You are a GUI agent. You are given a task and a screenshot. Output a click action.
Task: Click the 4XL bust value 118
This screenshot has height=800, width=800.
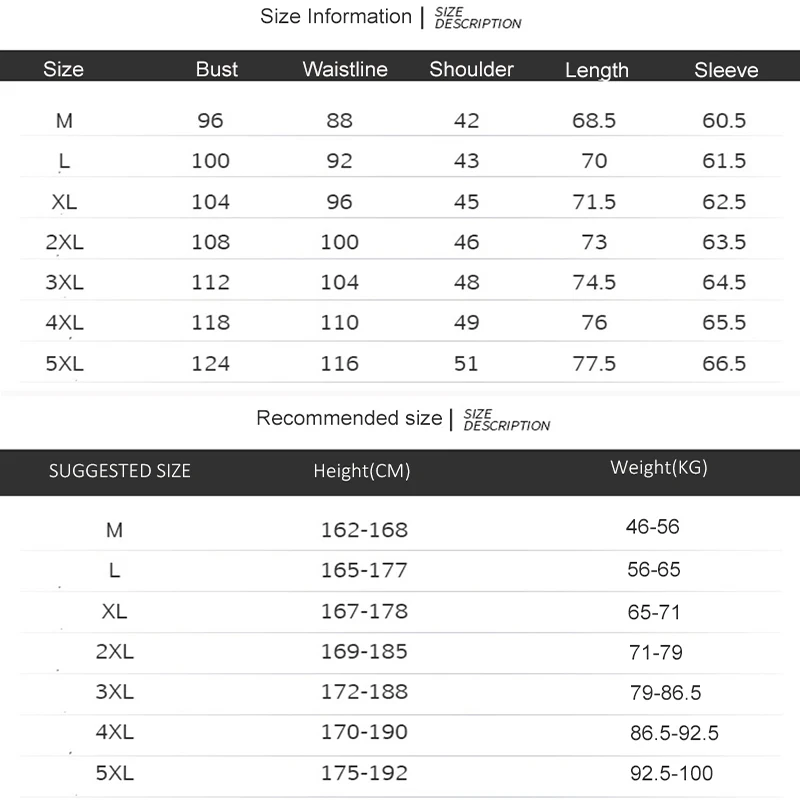210,322
